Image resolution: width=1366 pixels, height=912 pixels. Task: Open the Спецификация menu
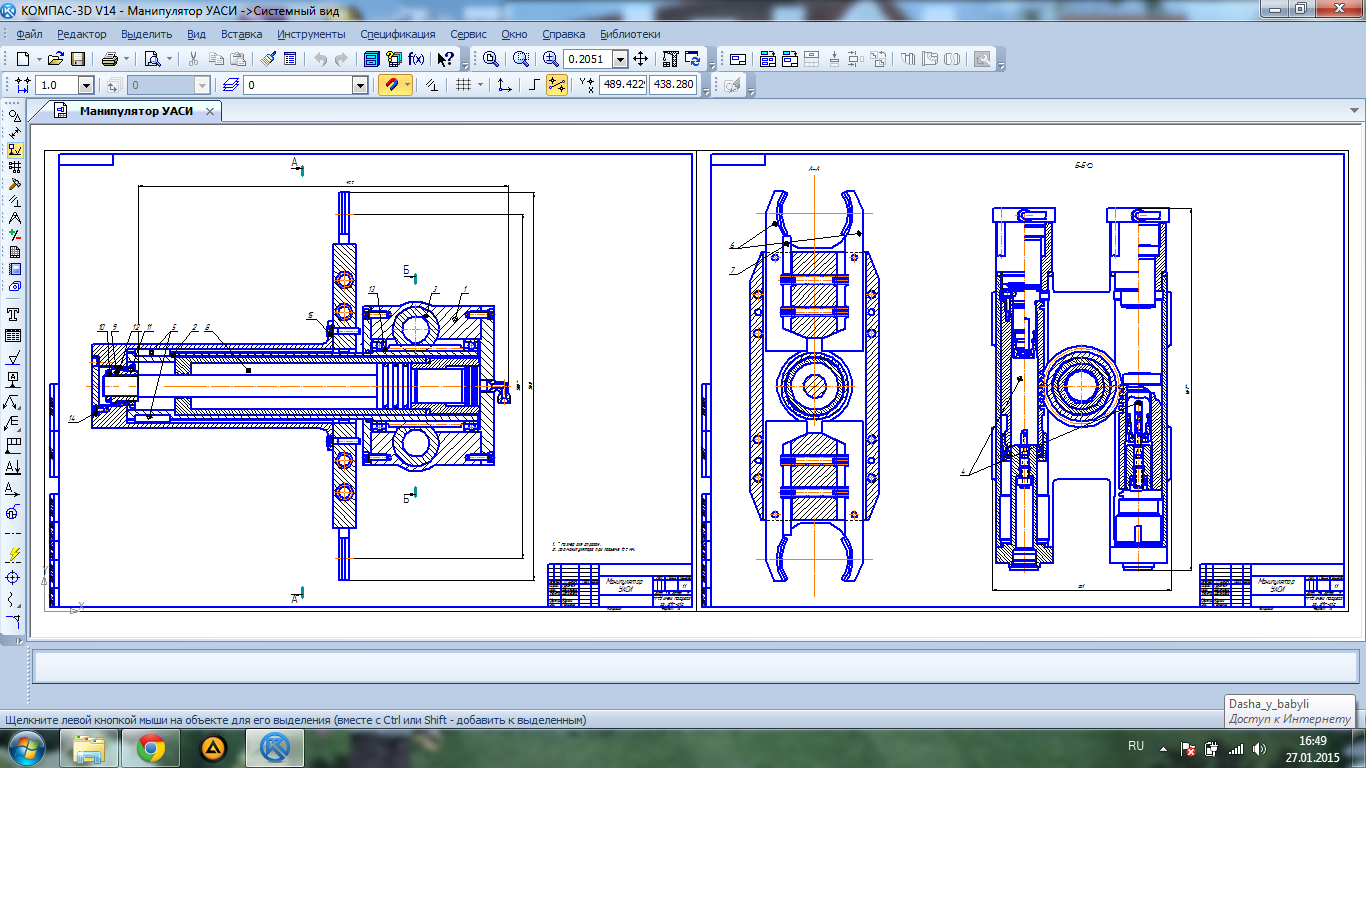pyautogui.click(x=397, y=34)
